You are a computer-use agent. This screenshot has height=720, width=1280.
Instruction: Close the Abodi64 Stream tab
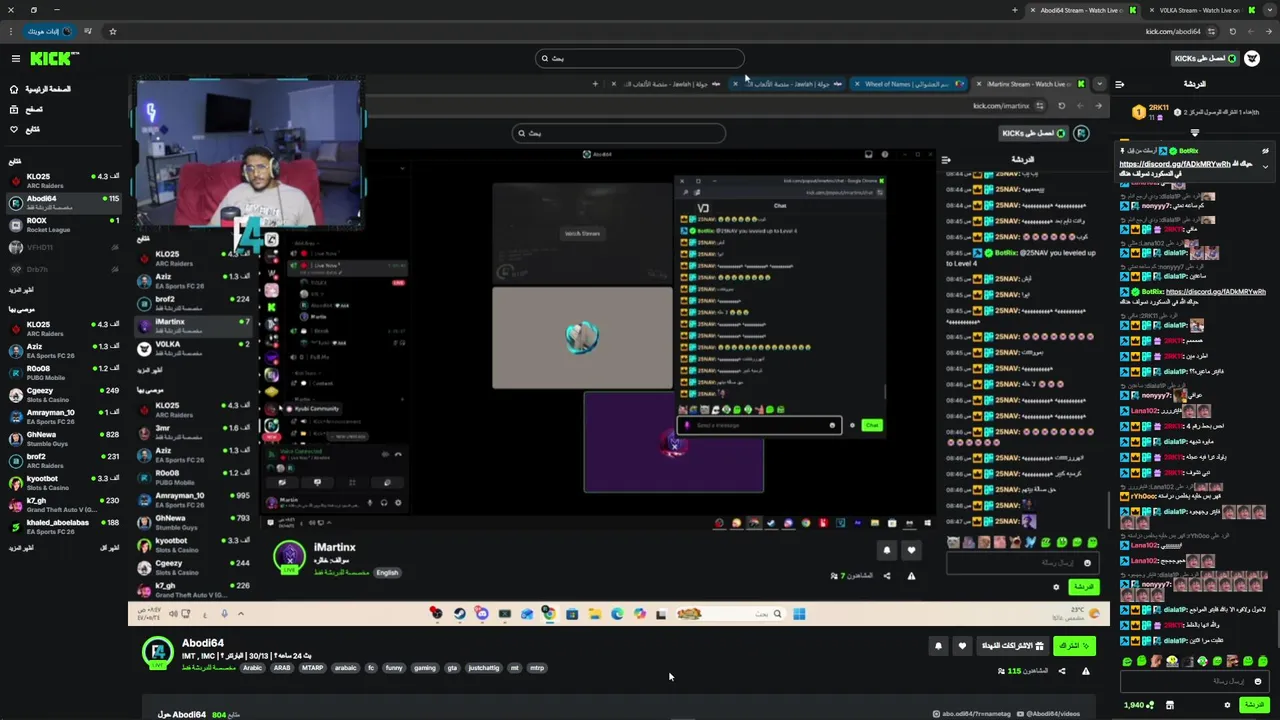click(1033, 10)
